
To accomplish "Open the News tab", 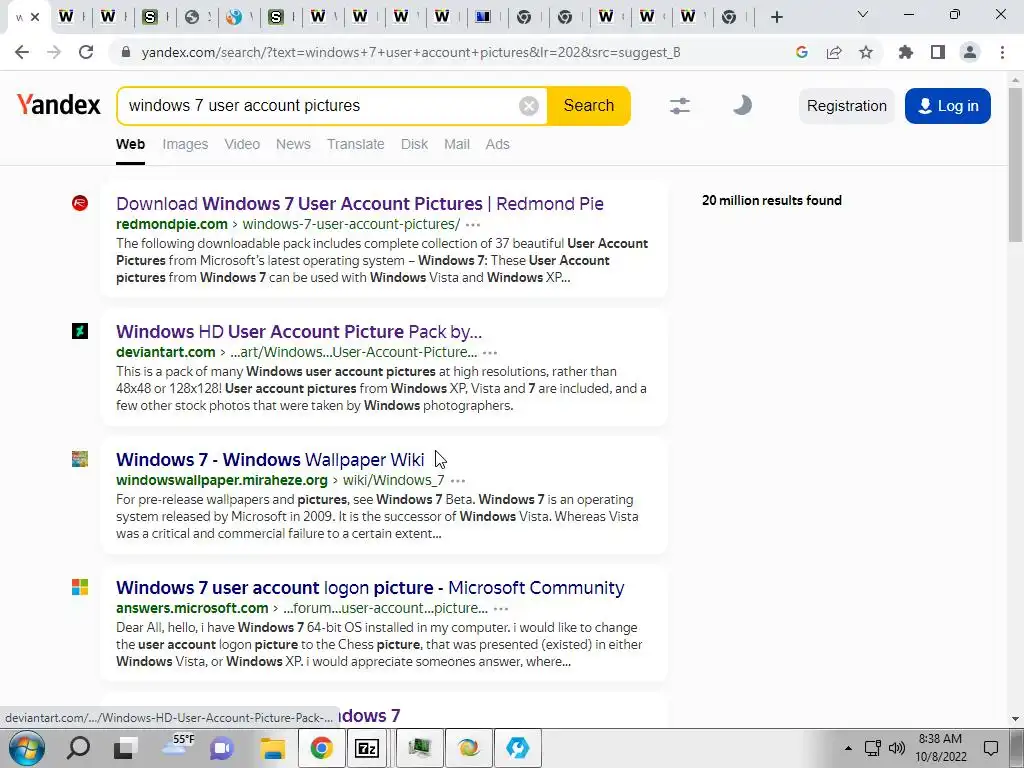I will click(293, 144).
